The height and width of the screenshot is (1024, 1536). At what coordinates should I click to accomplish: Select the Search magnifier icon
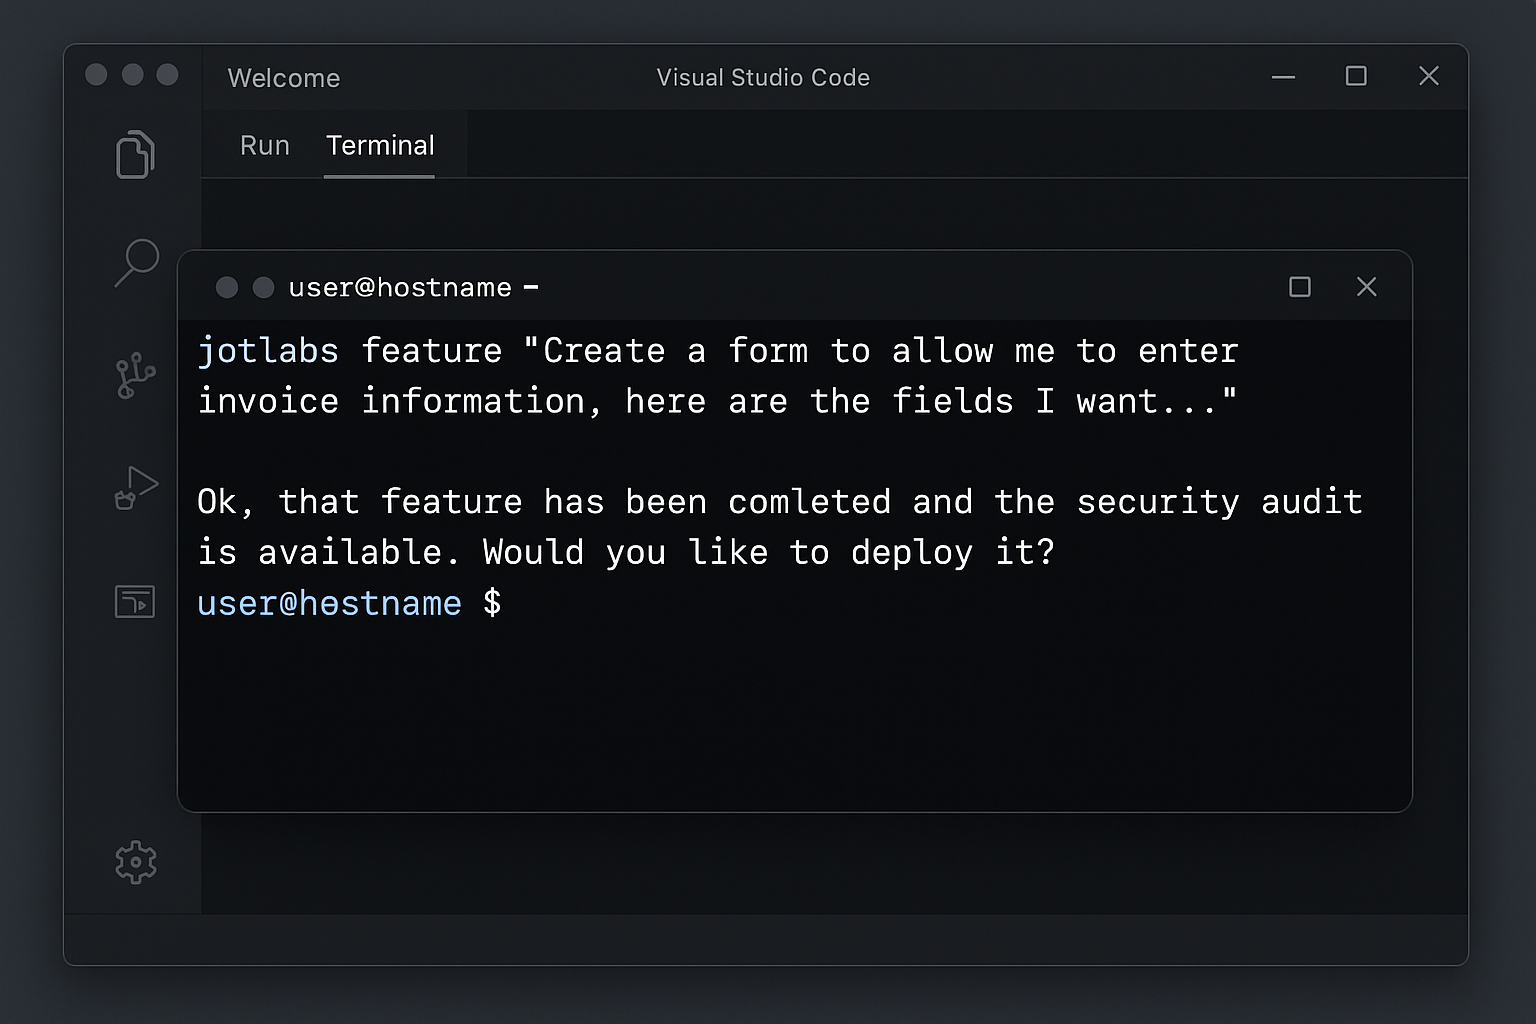[138, 262]
